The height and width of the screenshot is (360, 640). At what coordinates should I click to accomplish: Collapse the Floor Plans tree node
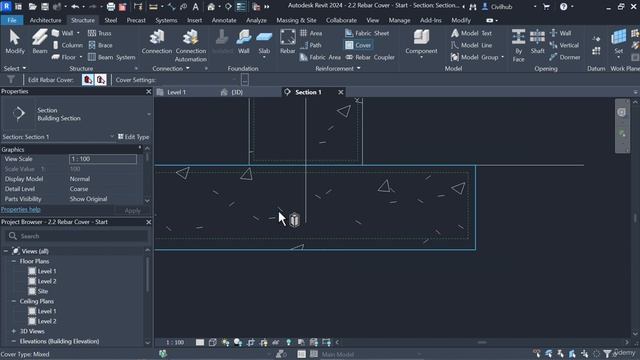(x=14, y=261)
